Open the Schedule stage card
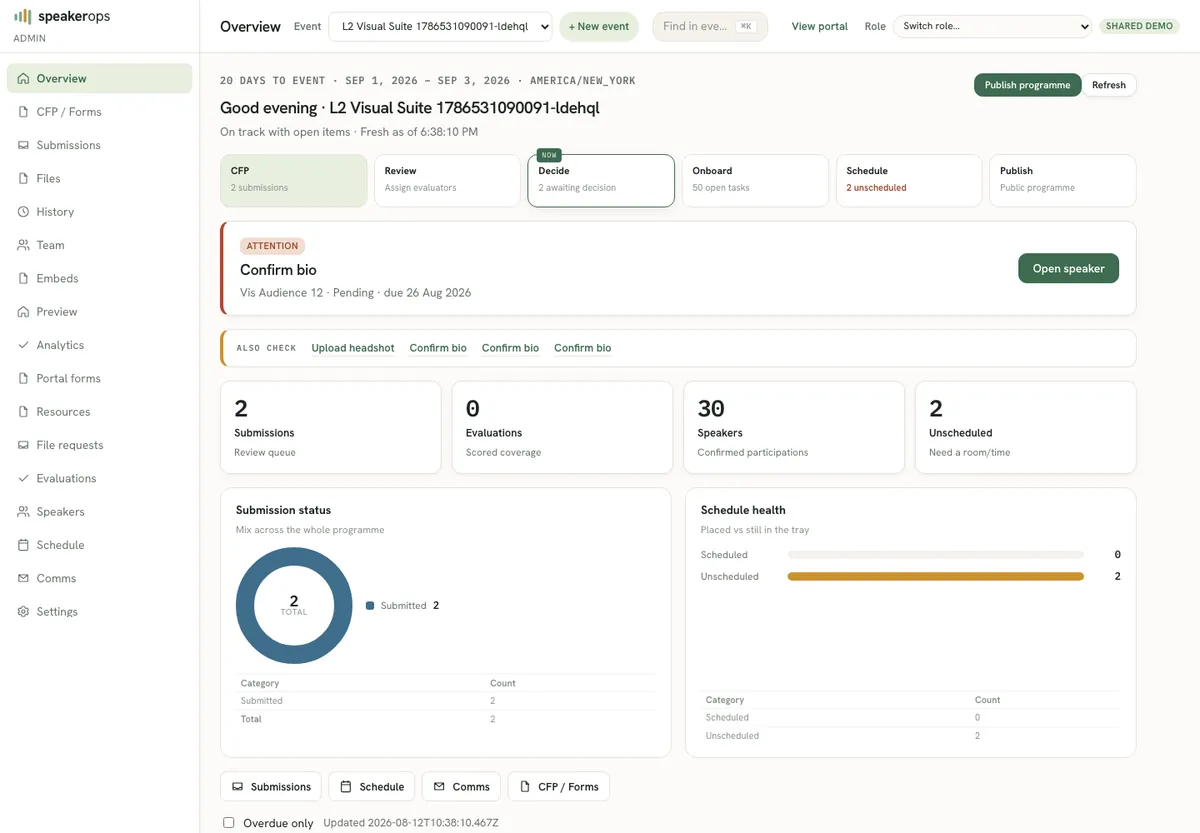The image size is (1200, 833). click(909, 181)
